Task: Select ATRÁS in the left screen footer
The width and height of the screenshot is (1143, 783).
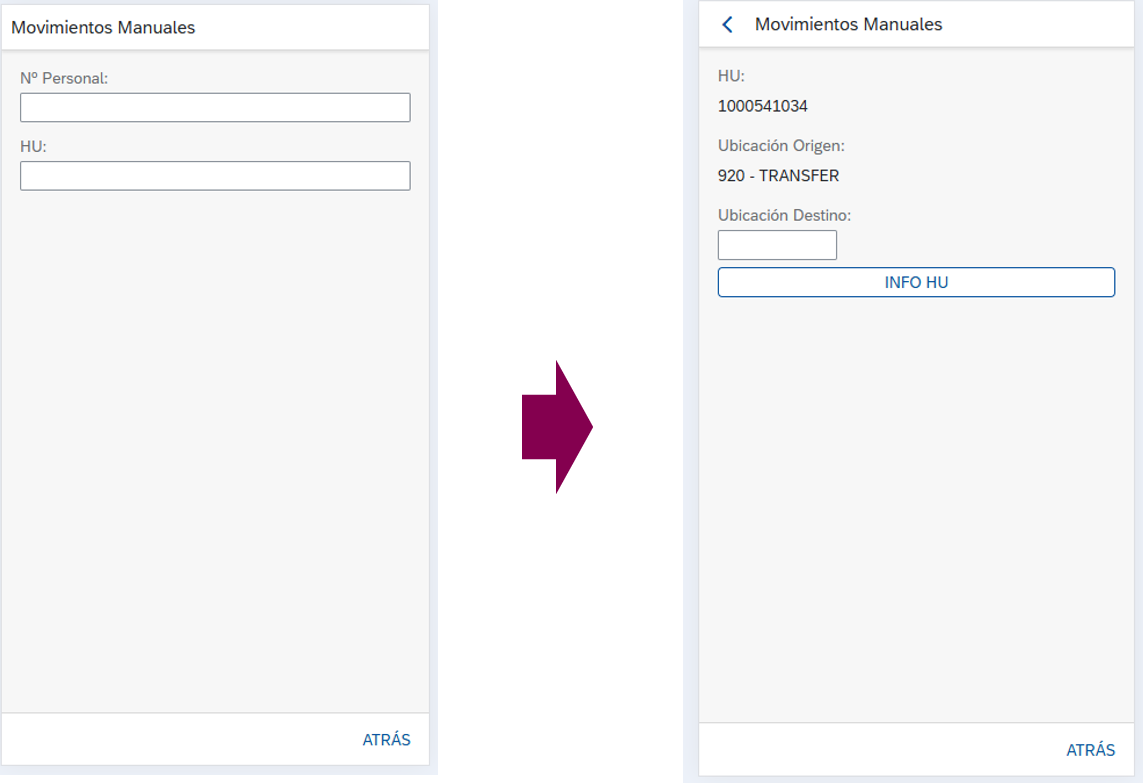Action: pyautogui.click(x=386, y=739)
